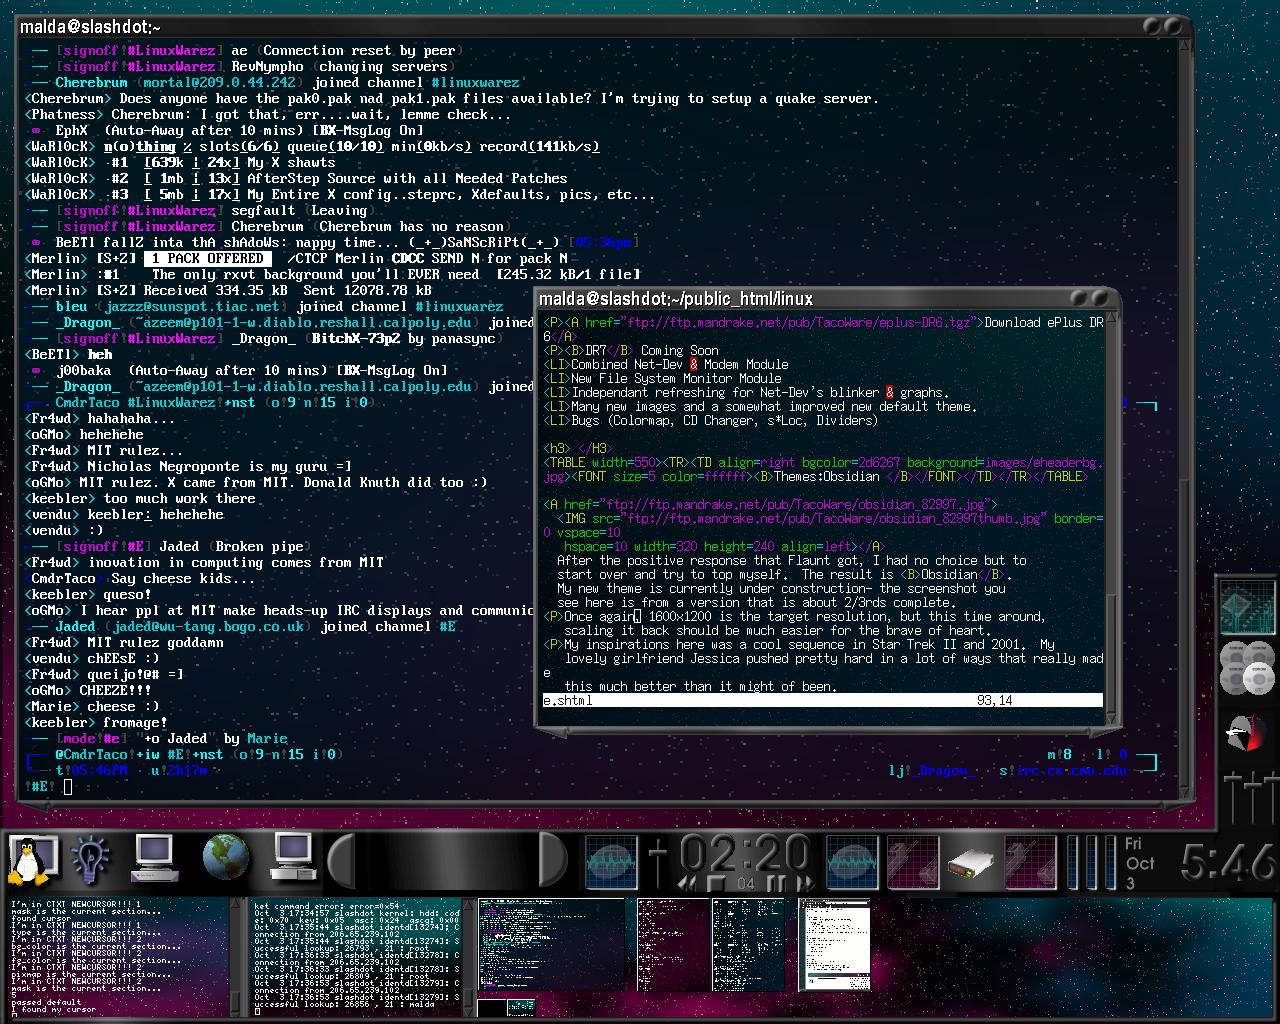
Task: Open the lightbulb launcher icon
Action: coord(91,860)
